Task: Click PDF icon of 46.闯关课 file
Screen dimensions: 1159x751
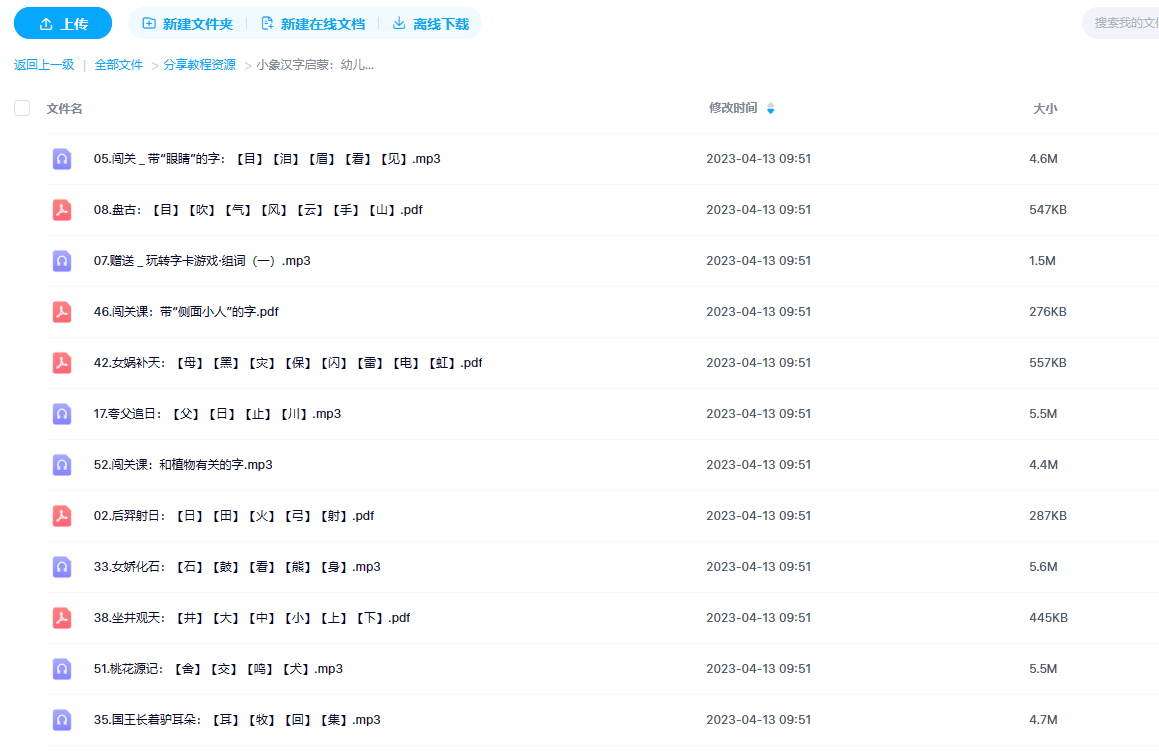Action: tap(62, 312)
